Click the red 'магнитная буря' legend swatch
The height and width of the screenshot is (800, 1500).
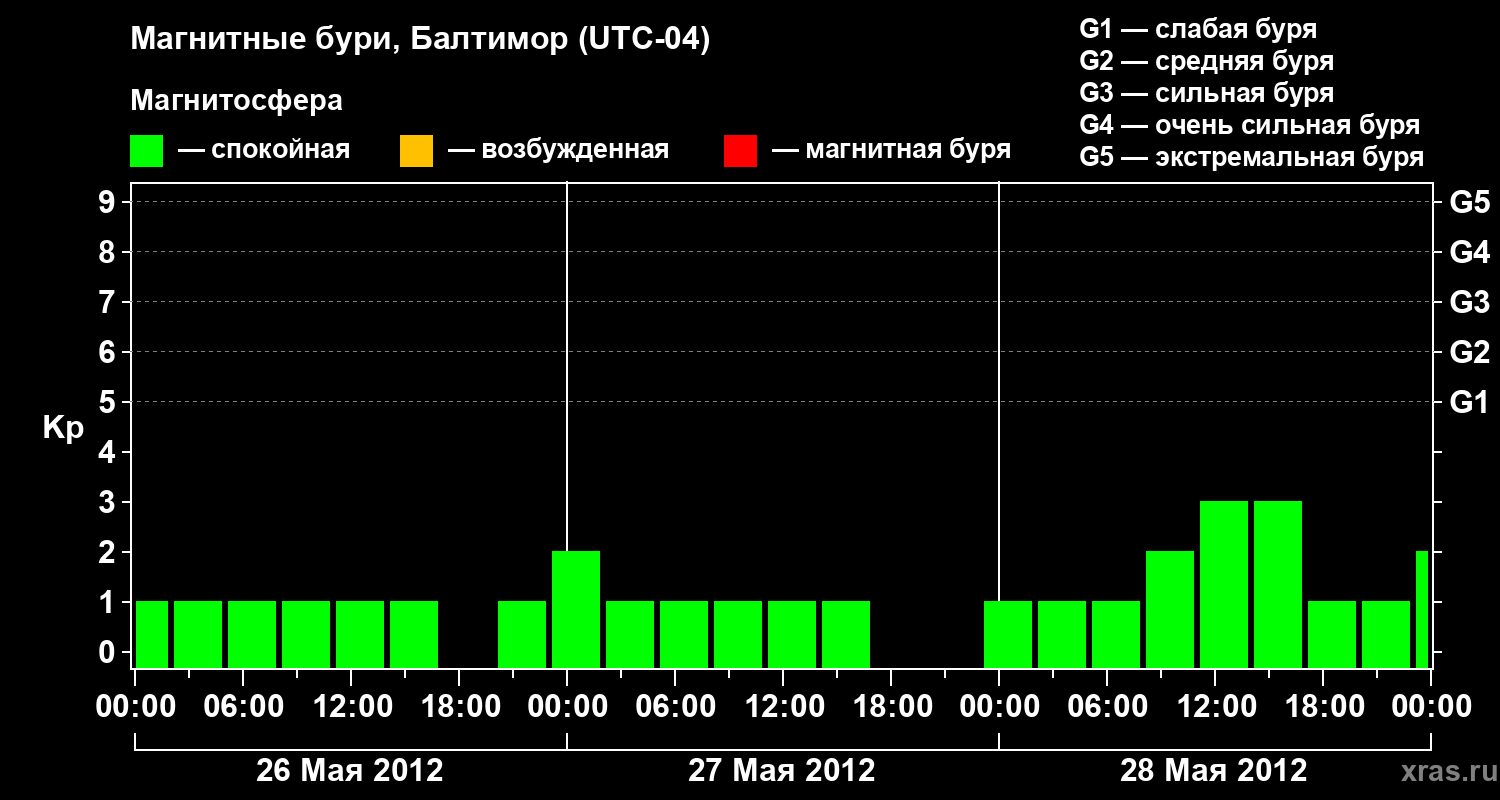(x=740, y=151)
